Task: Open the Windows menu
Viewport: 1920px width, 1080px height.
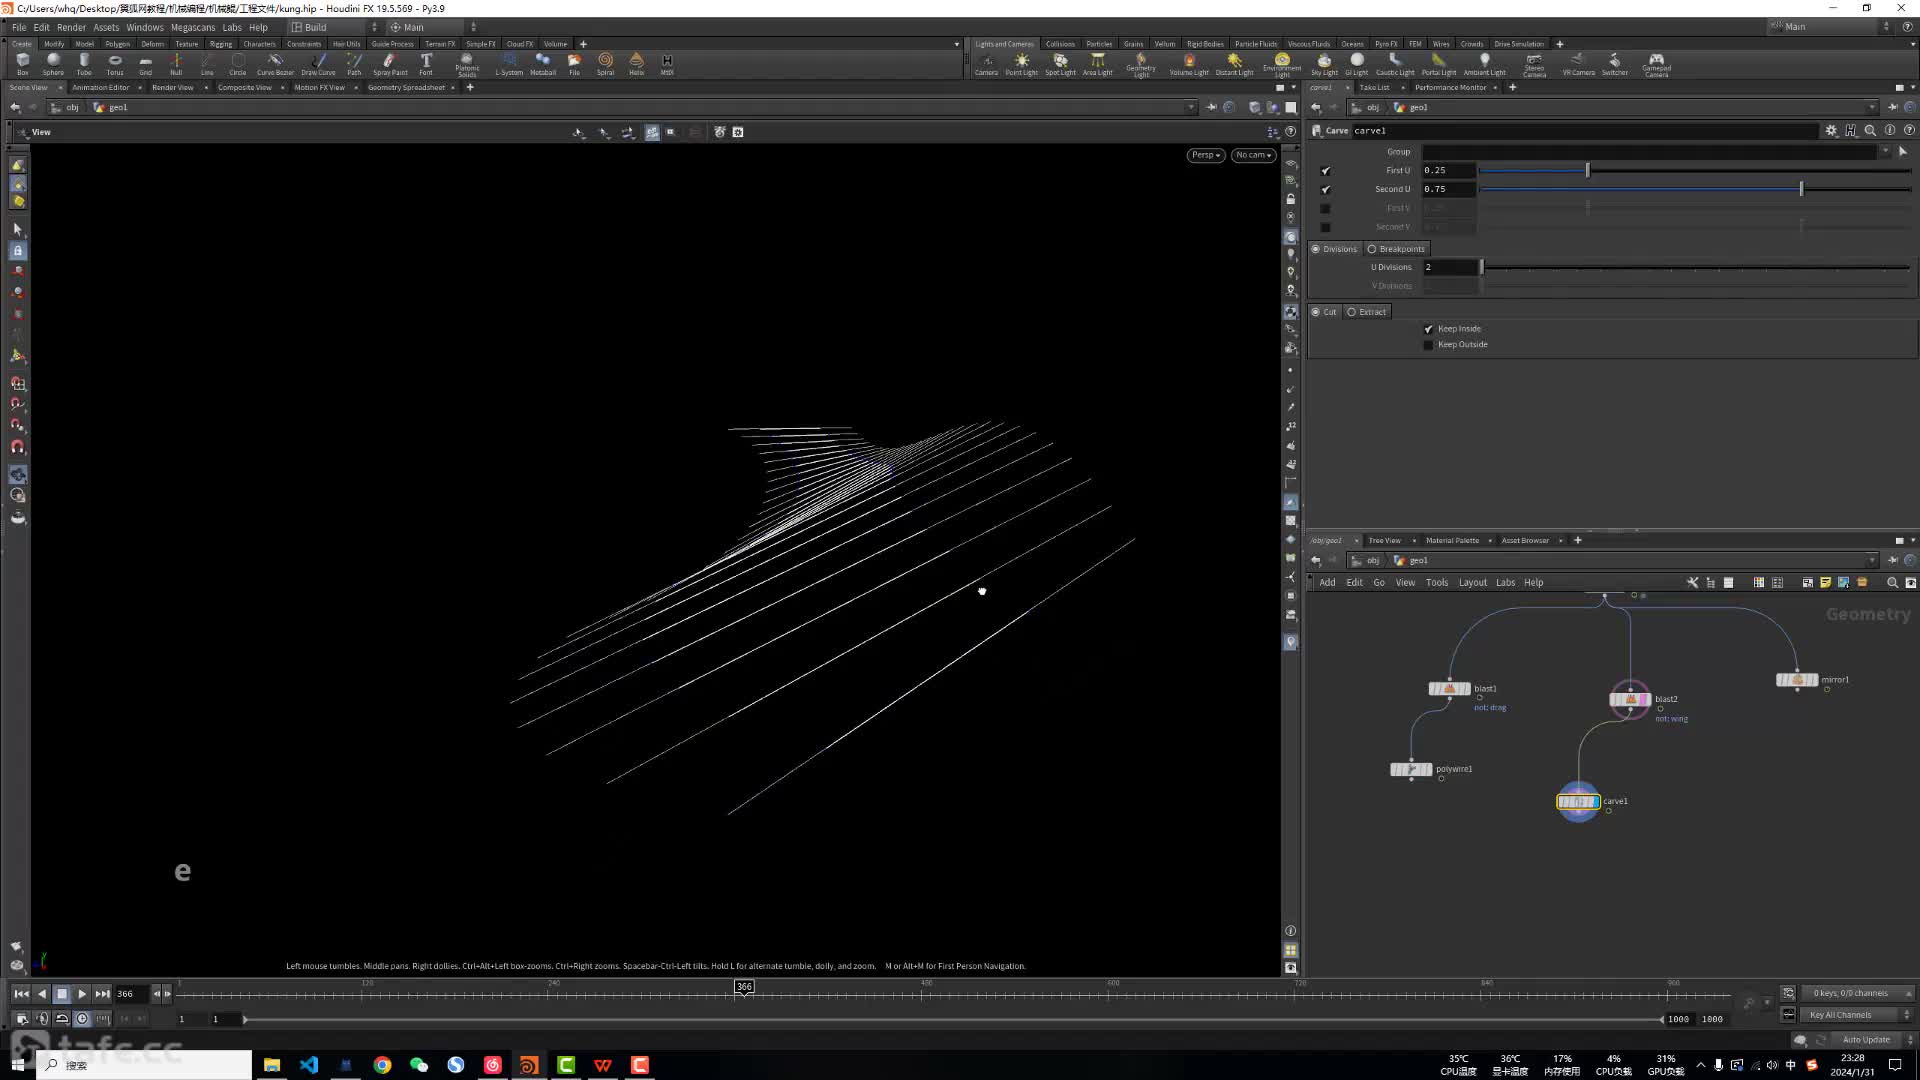Action: click(144, 27)
